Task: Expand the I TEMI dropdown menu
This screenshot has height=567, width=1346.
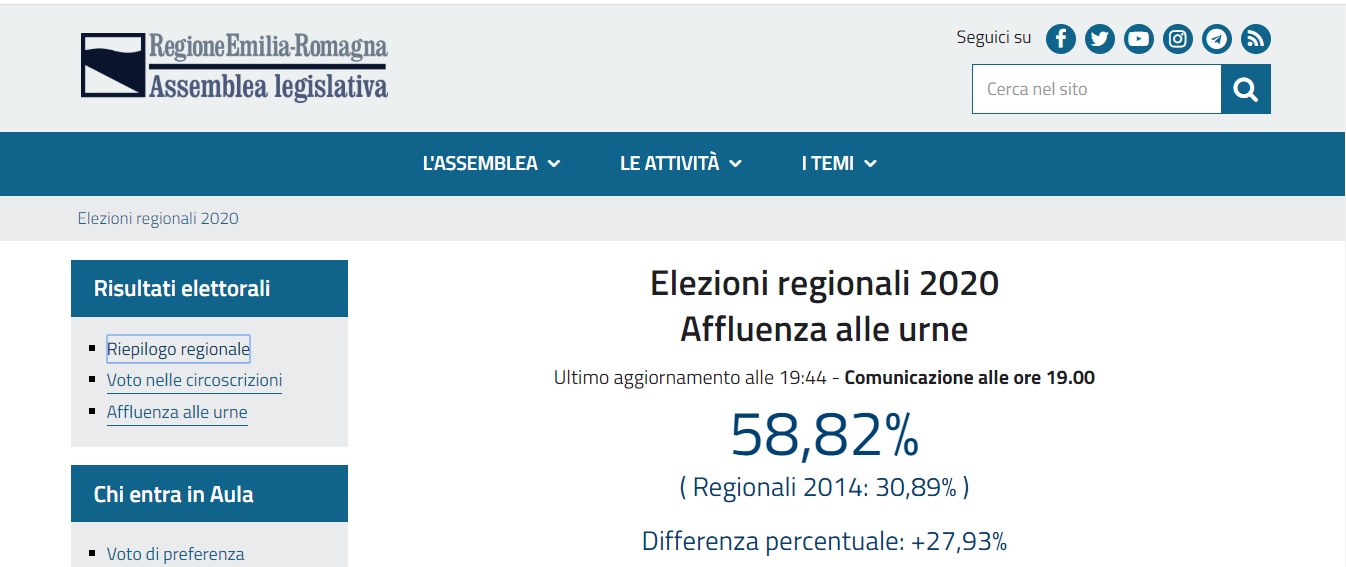Action: 838,164
